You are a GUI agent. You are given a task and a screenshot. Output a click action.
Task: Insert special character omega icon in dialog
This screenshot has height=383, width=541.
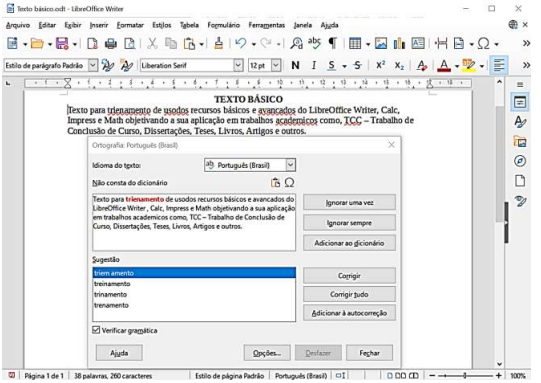[x=289, y=183]
